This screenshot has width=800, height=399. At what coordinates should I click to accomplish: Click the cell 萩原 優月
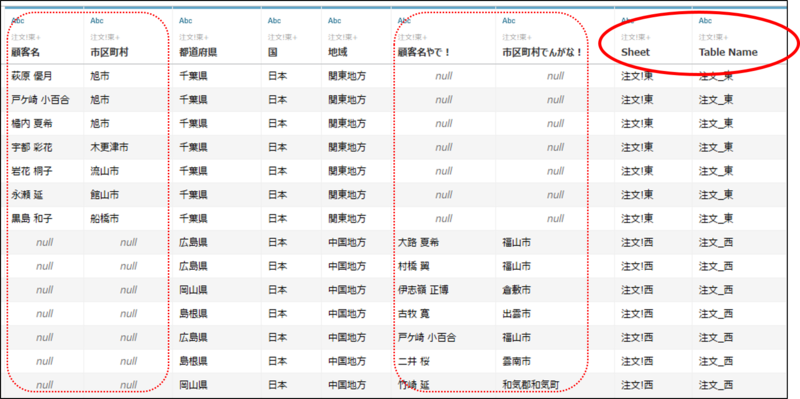pyautogui.click(x=32, y=76)
